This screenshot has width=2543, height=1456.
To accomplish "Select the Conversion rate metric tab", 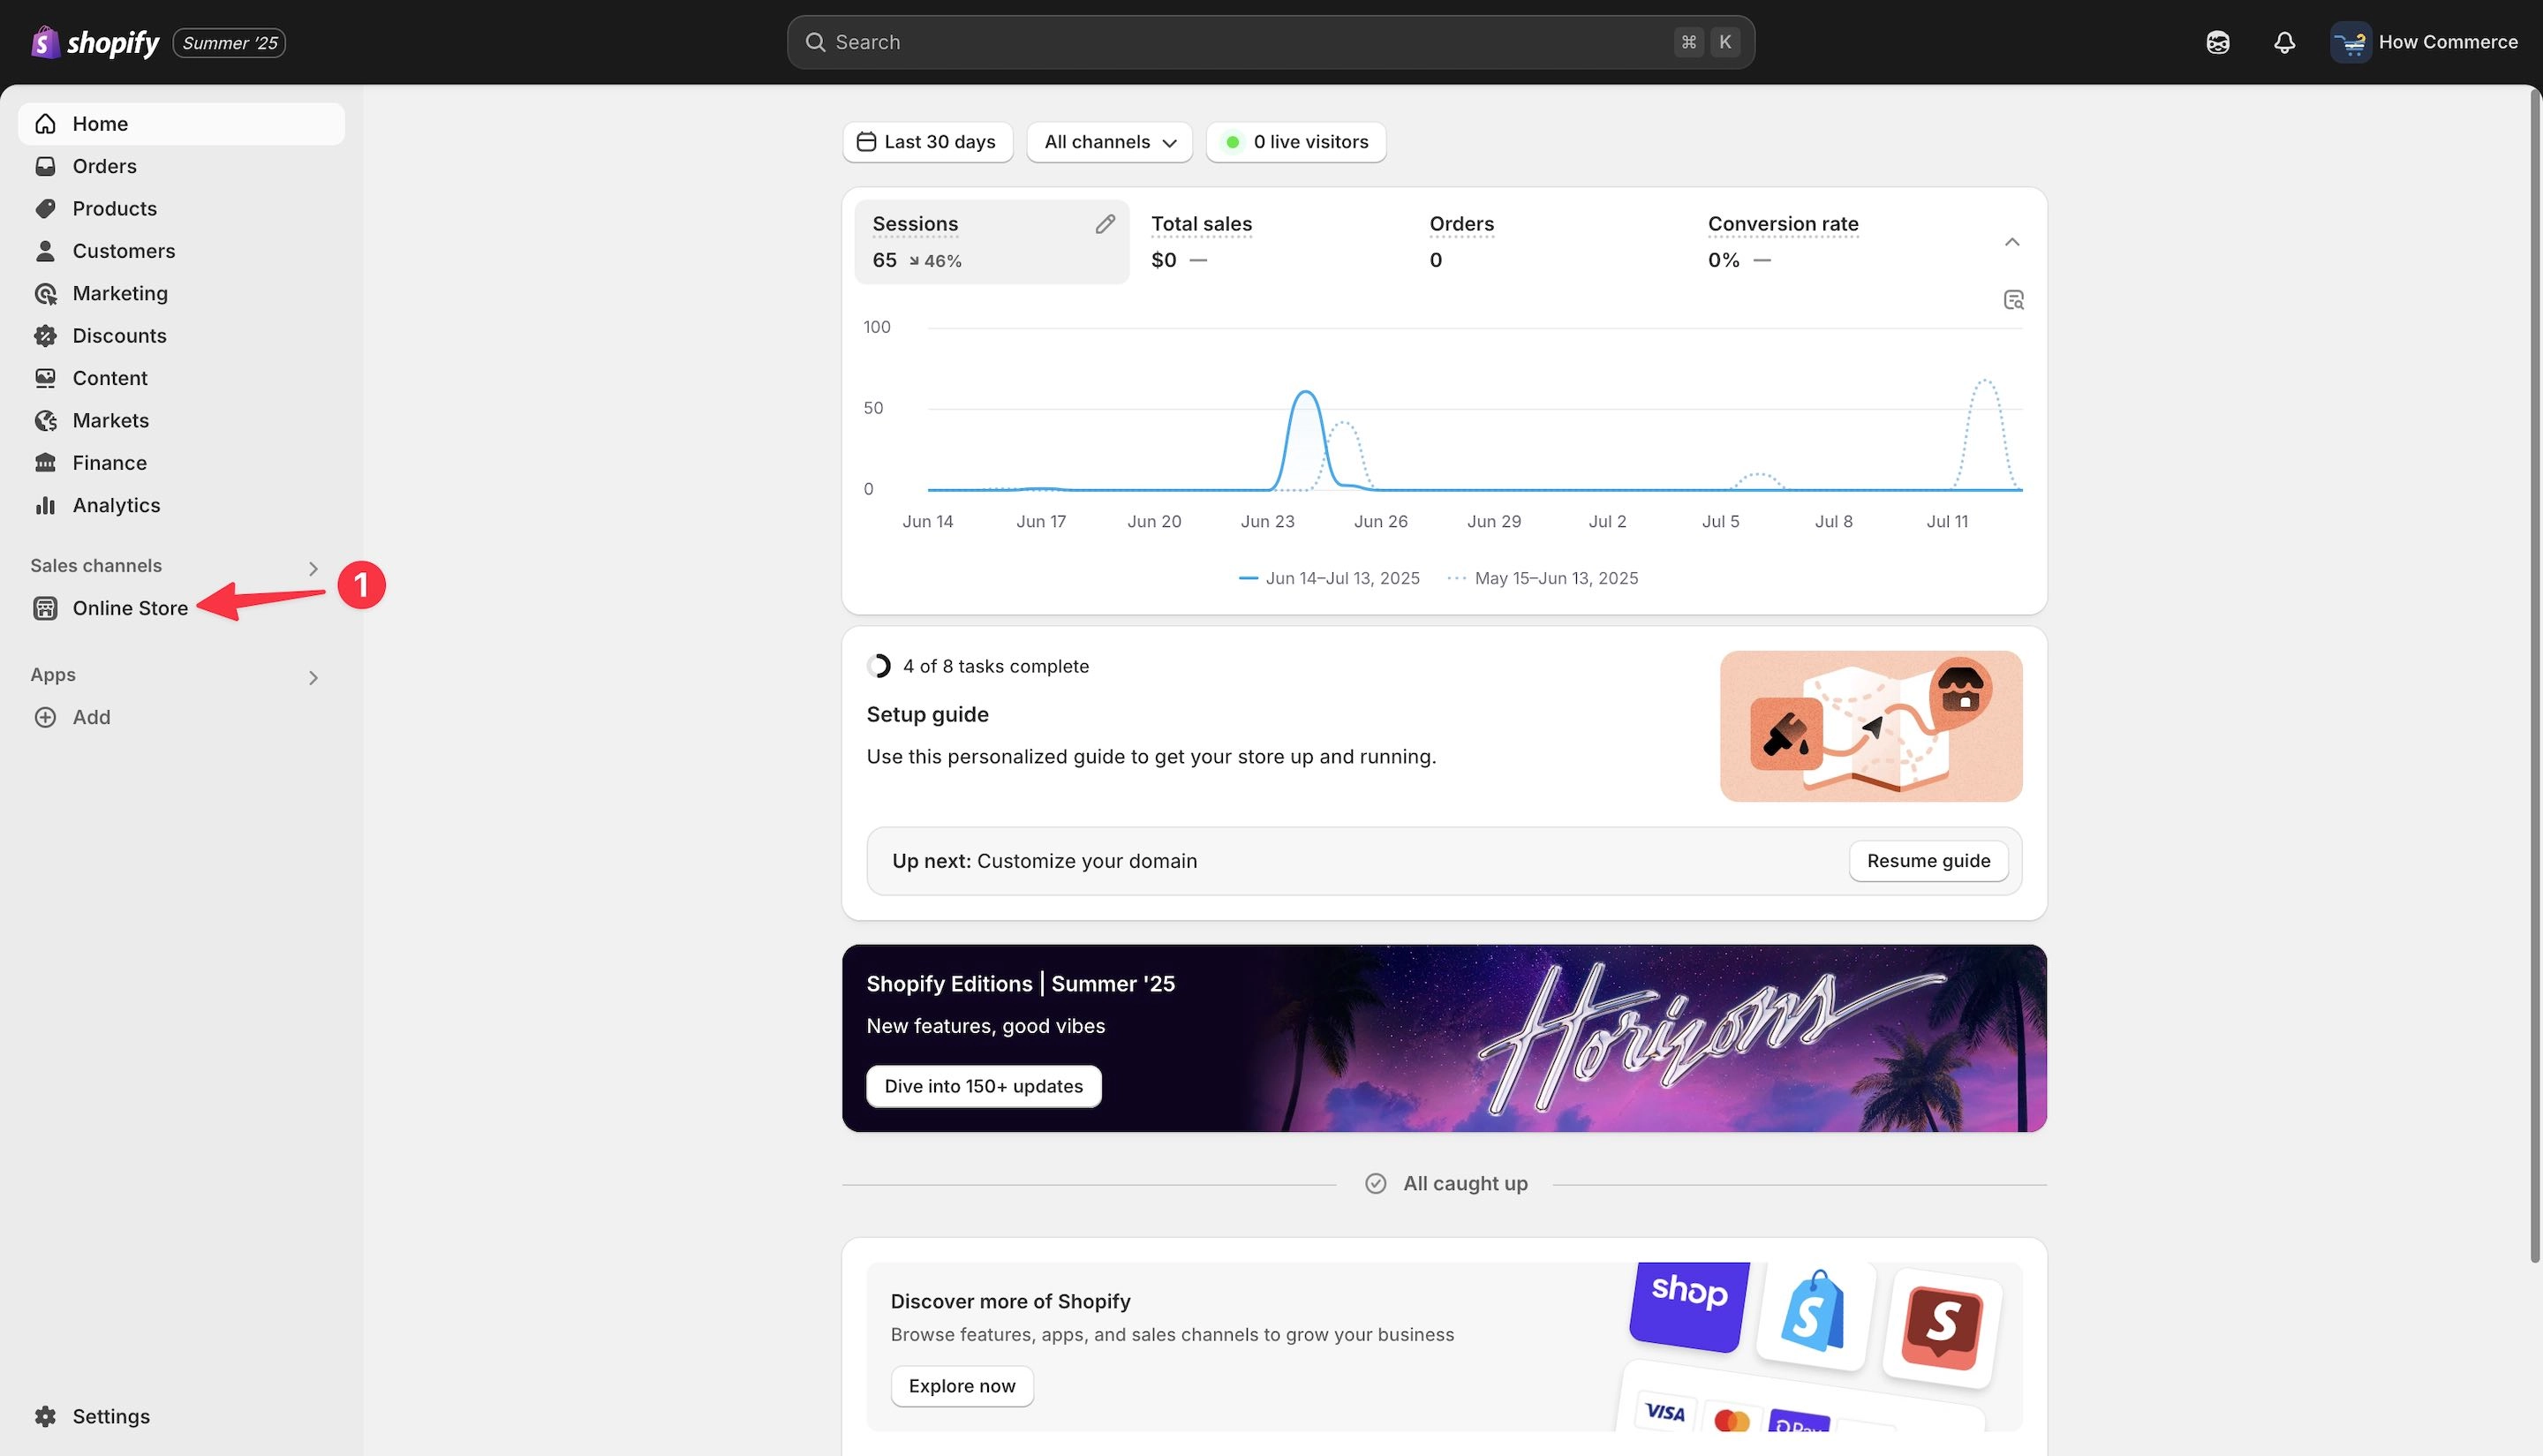I will pyautogui.click(x=1827, y=242).
